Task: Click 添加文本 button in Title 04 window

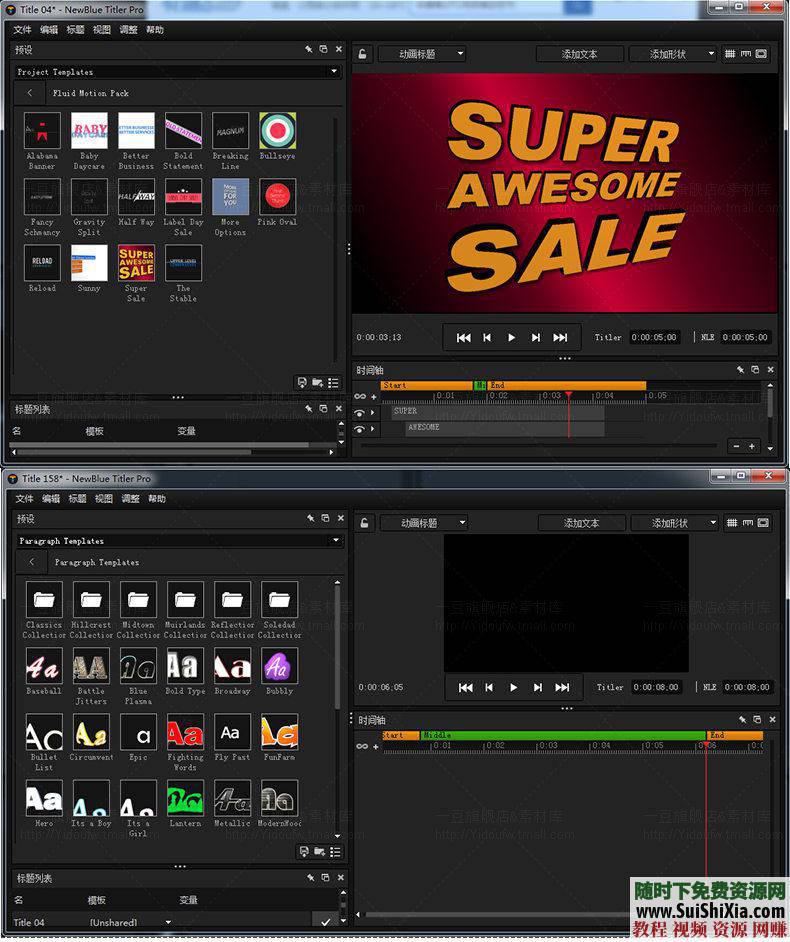Action: [x=579, y=54]
